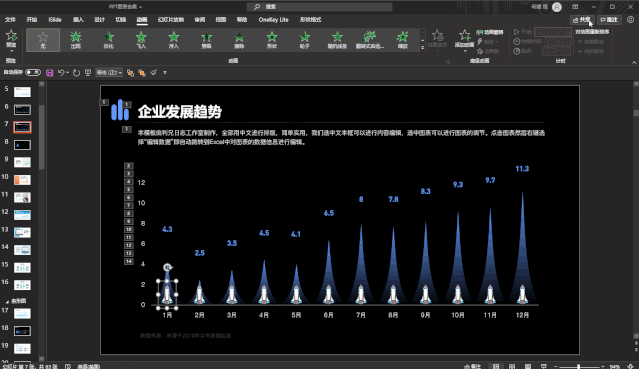The image size is (639, 369).
Task: Apply the 出现 (Appear) animation
Action: (x=76, y=40)
